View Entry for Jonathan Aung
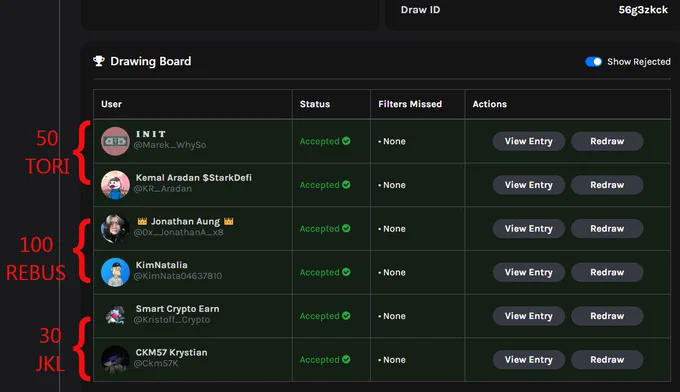 (x=529, y=229)
